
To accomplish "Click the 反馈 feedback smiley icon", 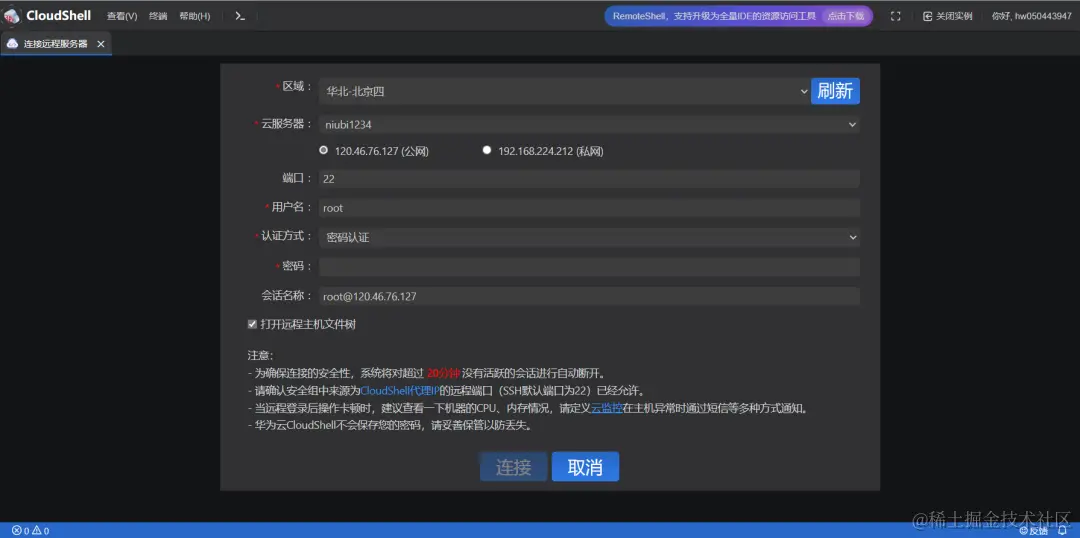I will click(x=1024, y=530).
